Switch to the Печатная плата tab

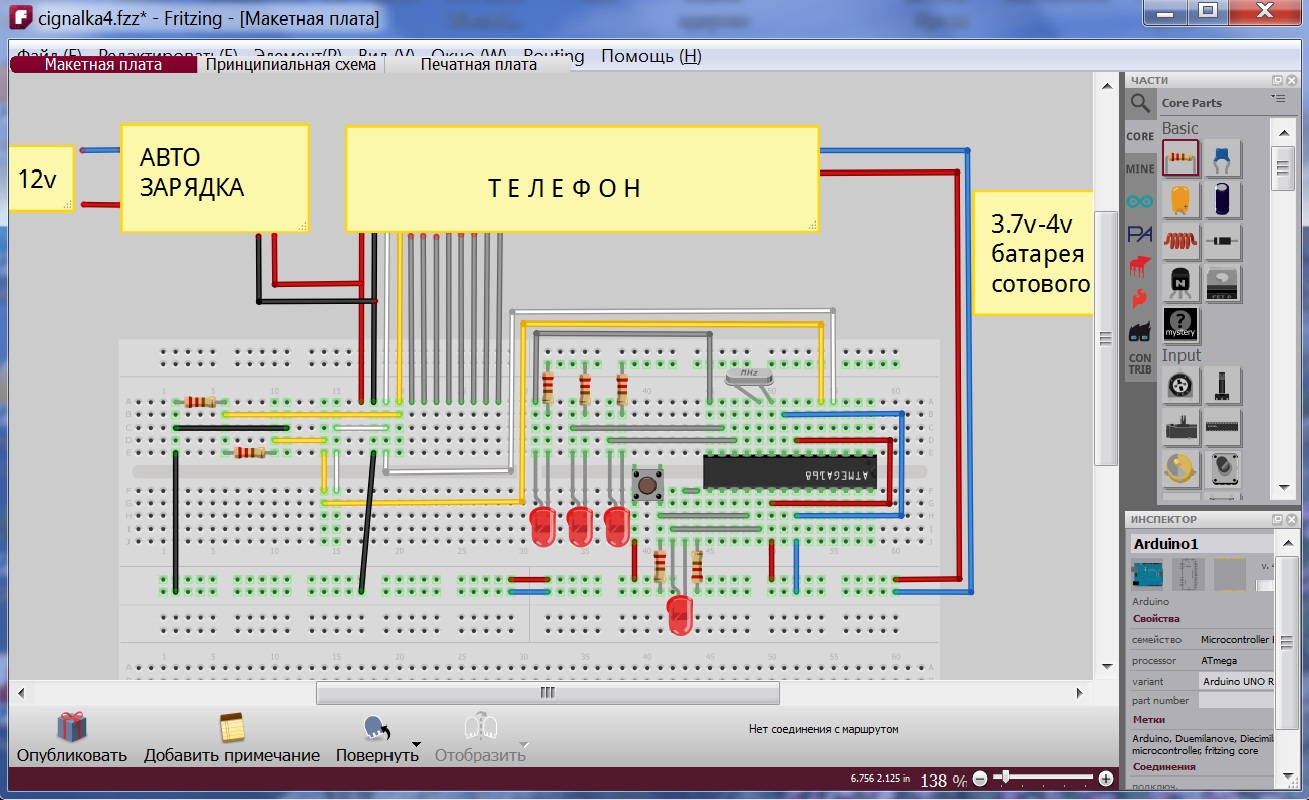tap(478, 65)
